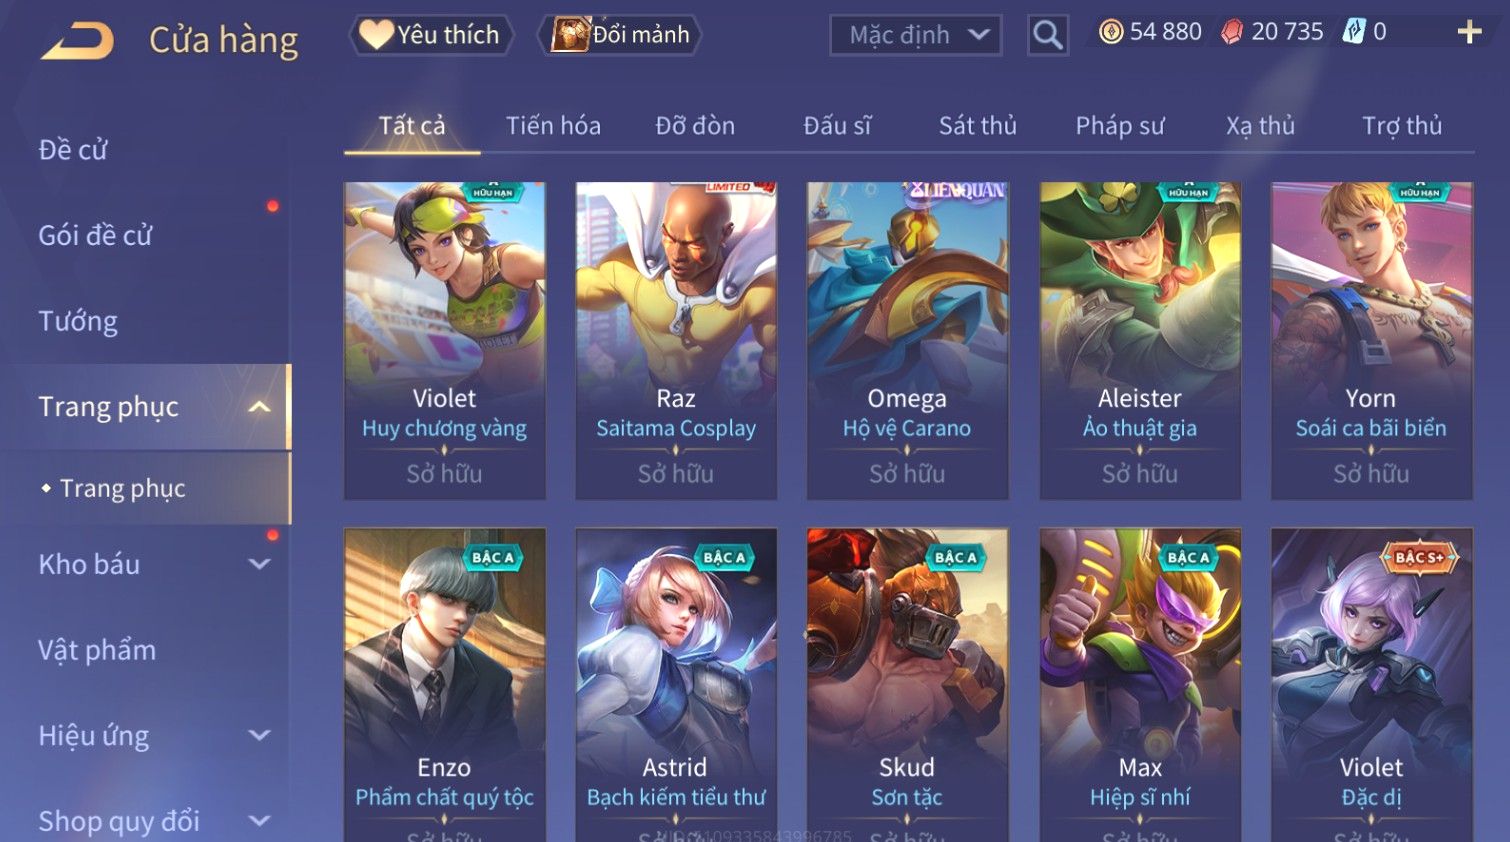
Task: Open the Mặc định sort dropdown
Action: coord(915,35)
